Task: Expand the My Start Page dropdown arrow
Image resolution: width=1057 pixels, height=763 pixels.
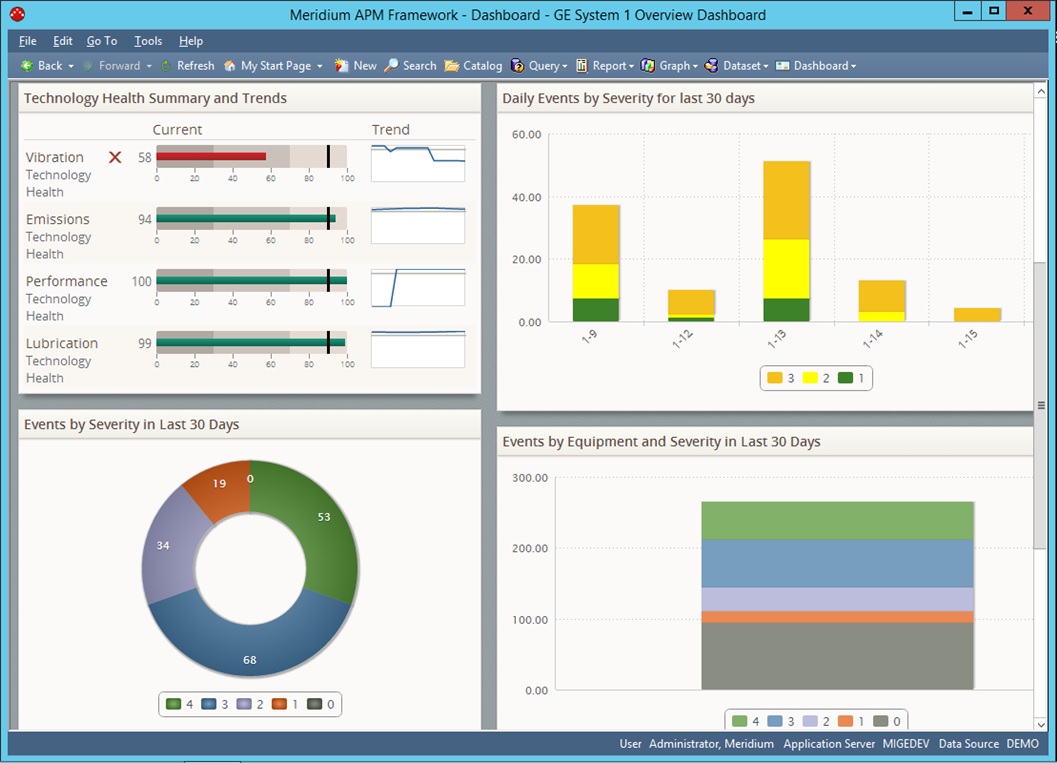Action: [320, 66]
